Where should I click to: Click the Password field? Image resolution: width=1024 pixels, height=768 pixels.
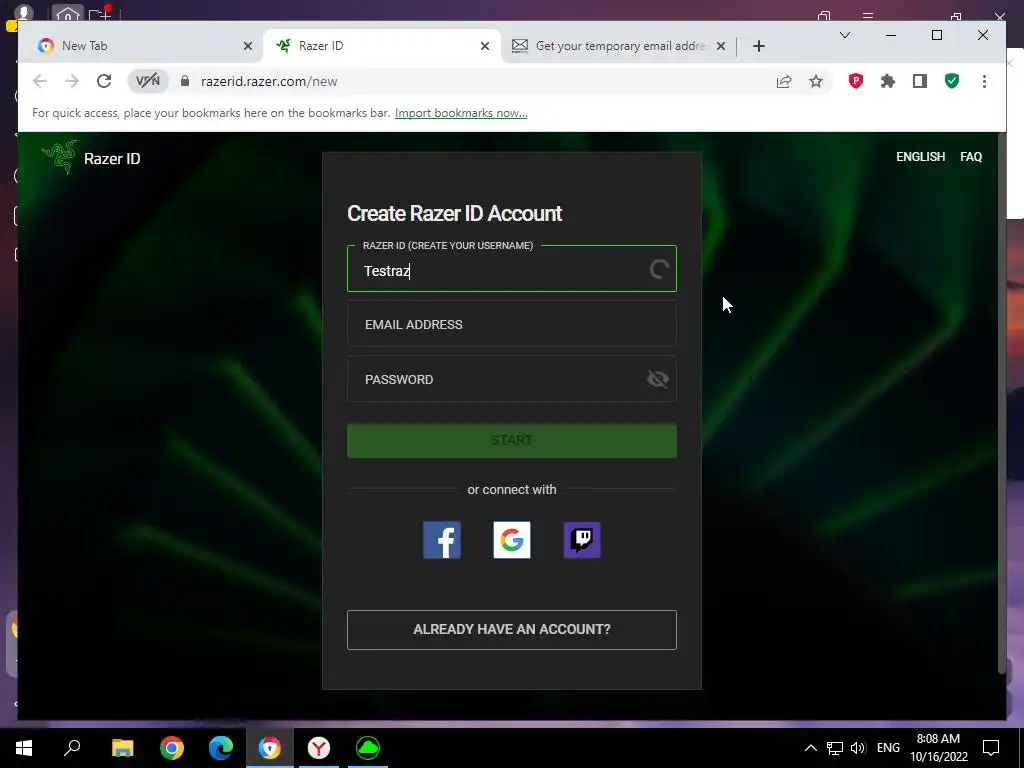click(512, 379)
